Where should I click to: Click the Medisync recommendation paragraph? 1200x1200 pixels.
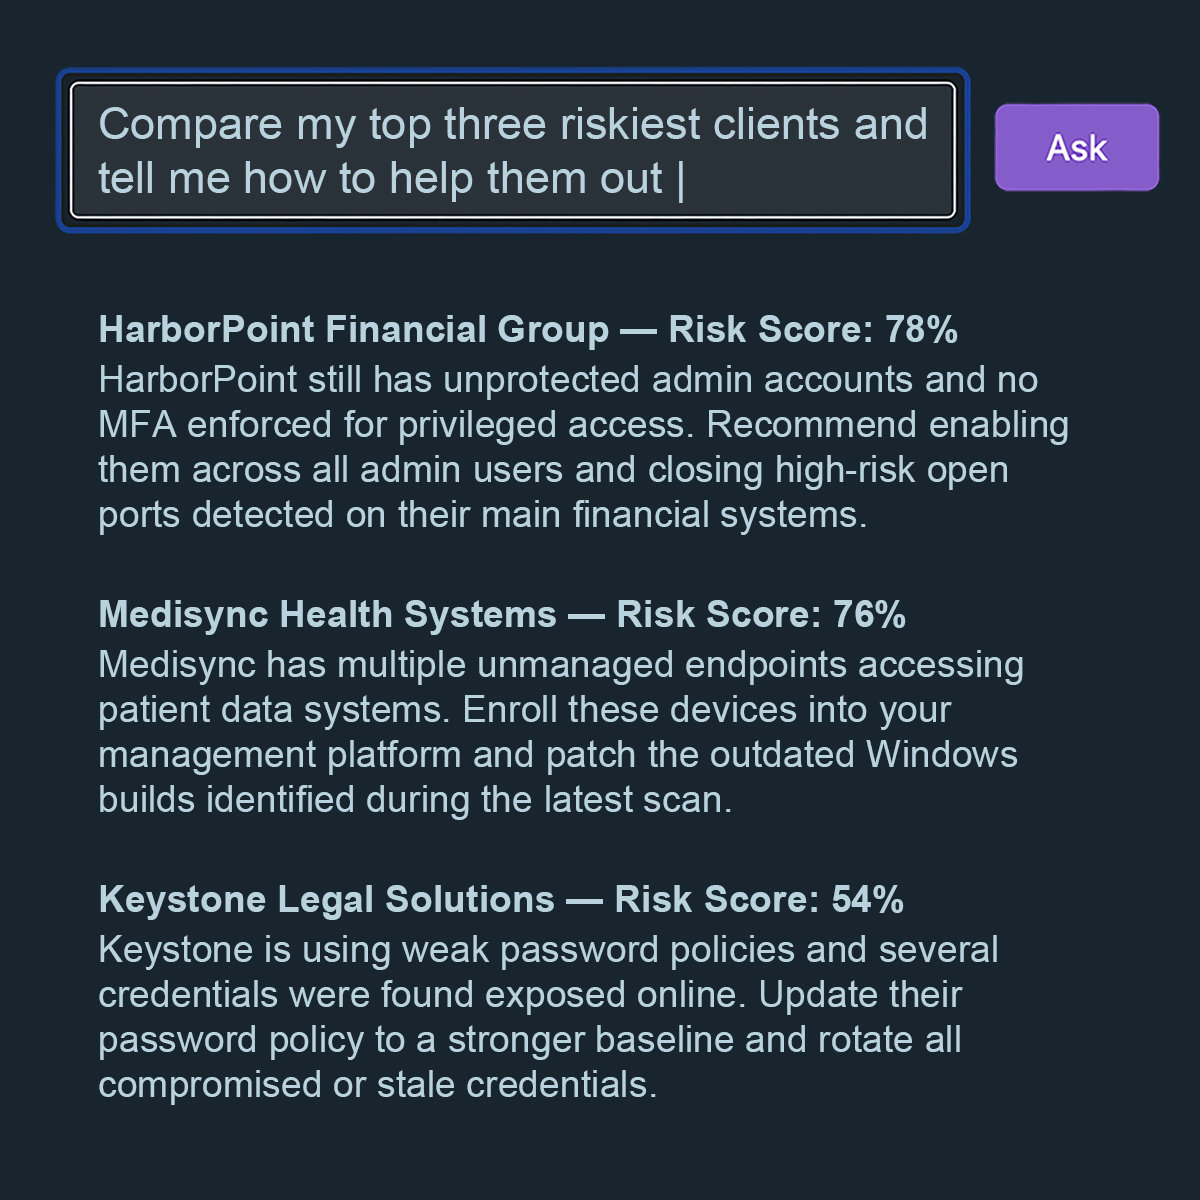coord(560,732)
